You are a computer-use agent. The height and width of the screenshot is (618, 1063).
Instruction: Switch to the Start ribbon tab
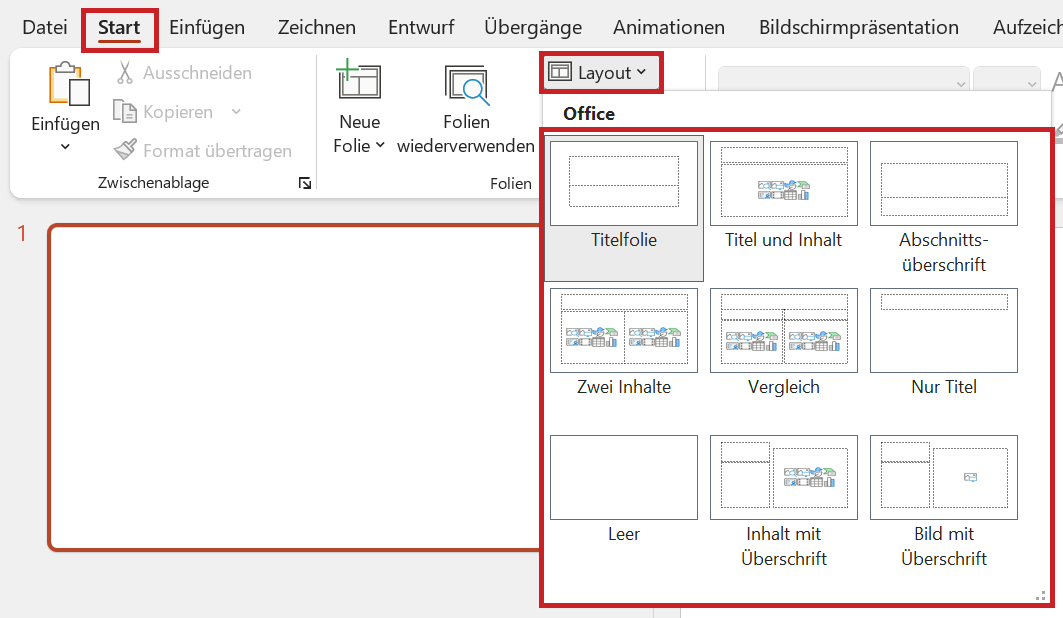point(119,28)
